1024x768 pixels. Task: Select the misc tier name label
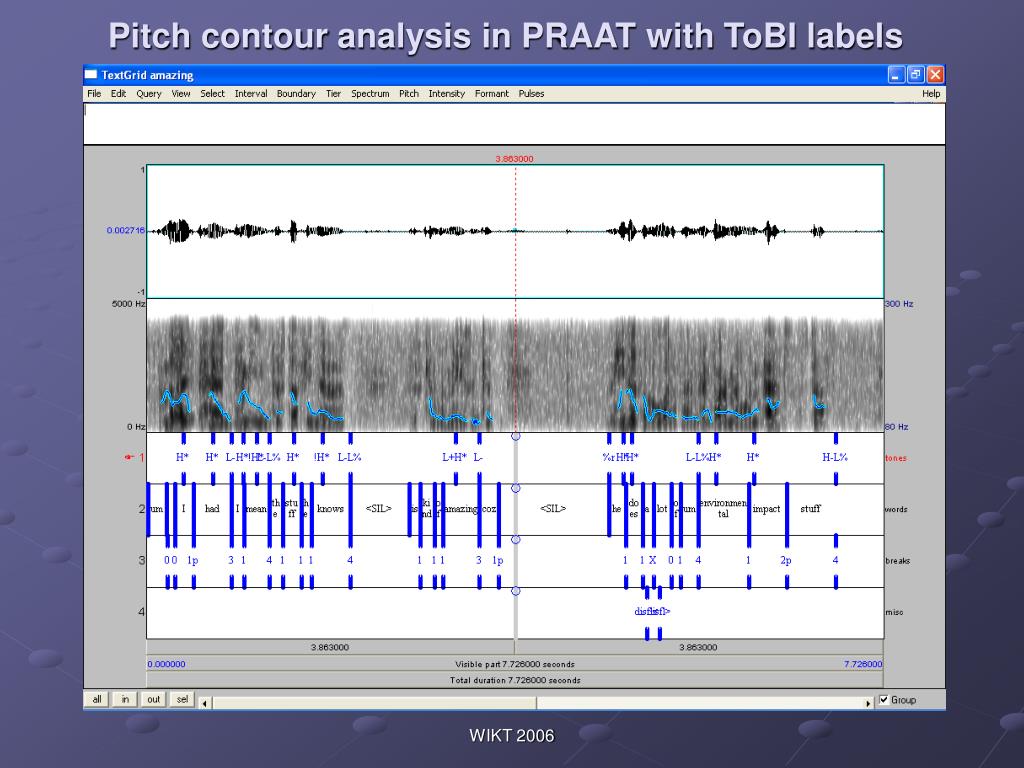895,612
